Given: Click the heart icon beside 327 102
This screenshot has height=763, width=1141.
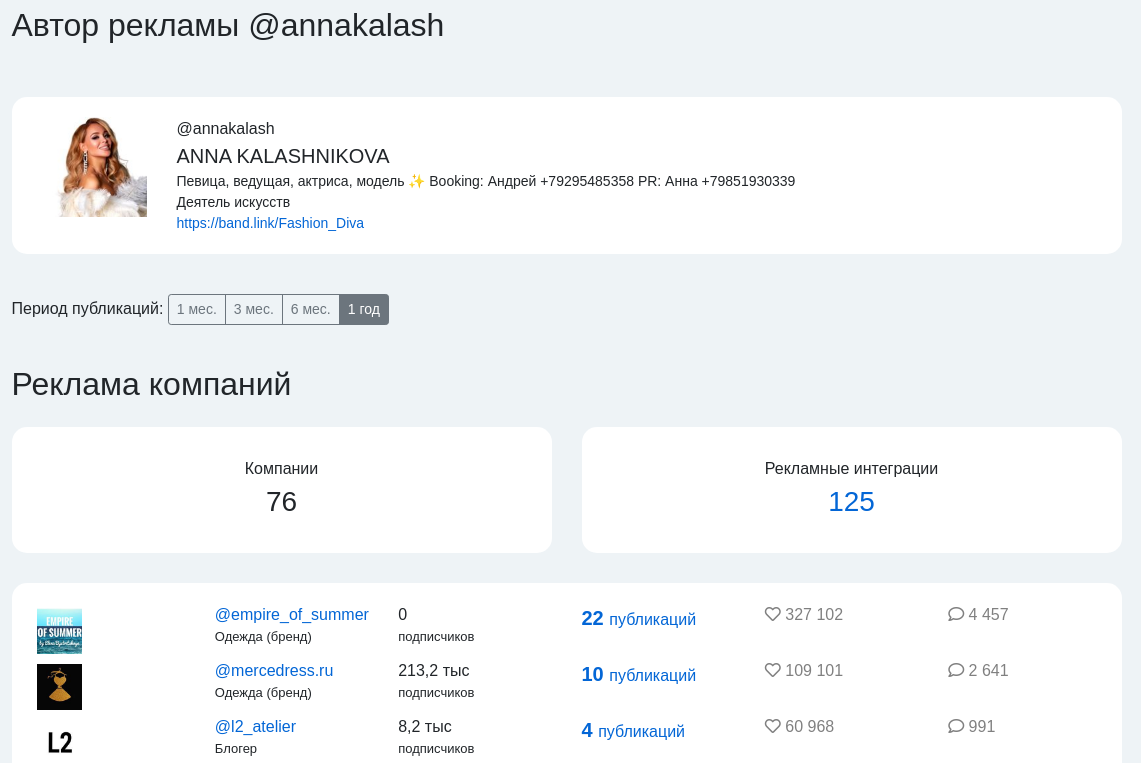Looking at the screenshot, I should tap(773, 614).
